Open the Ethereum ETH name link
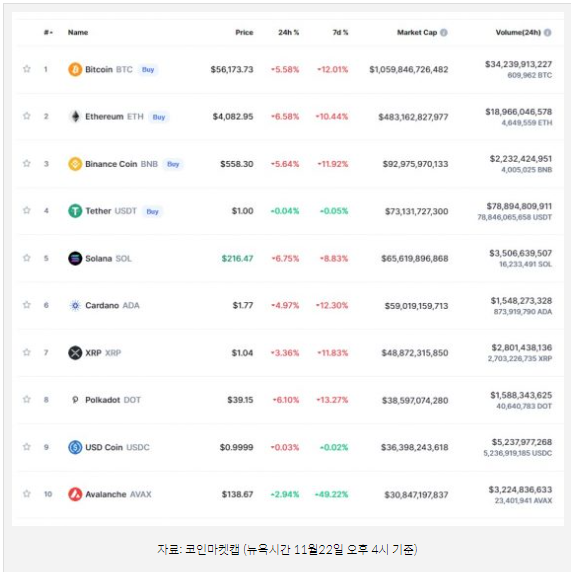The image size is (571, 572). click(114, 117)
